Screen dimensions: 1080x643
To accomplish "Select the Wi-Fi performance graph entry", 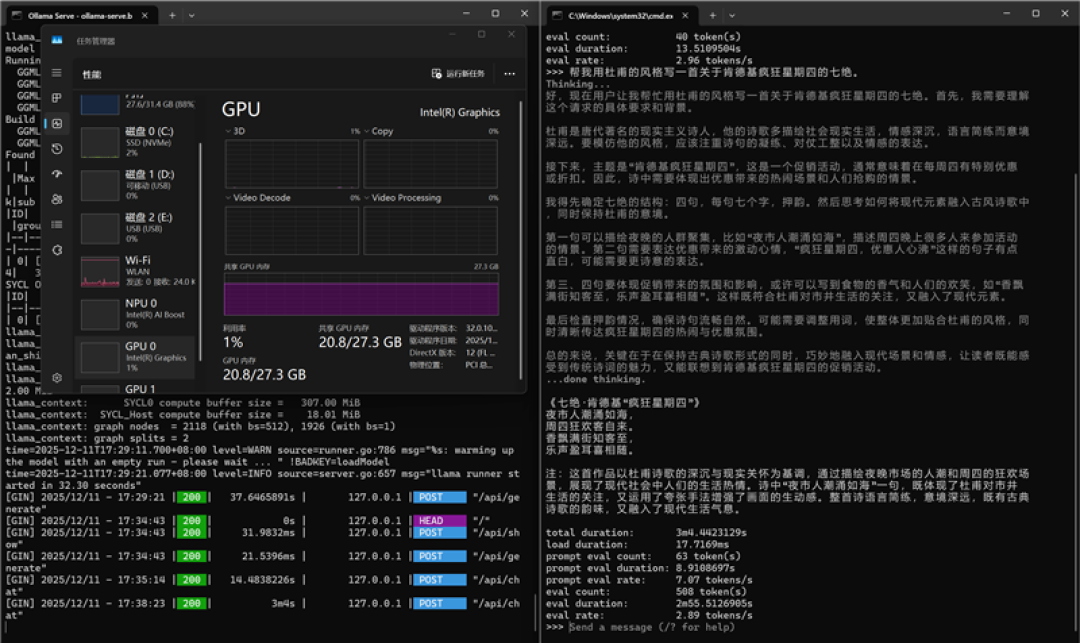I will coord(137,271).
